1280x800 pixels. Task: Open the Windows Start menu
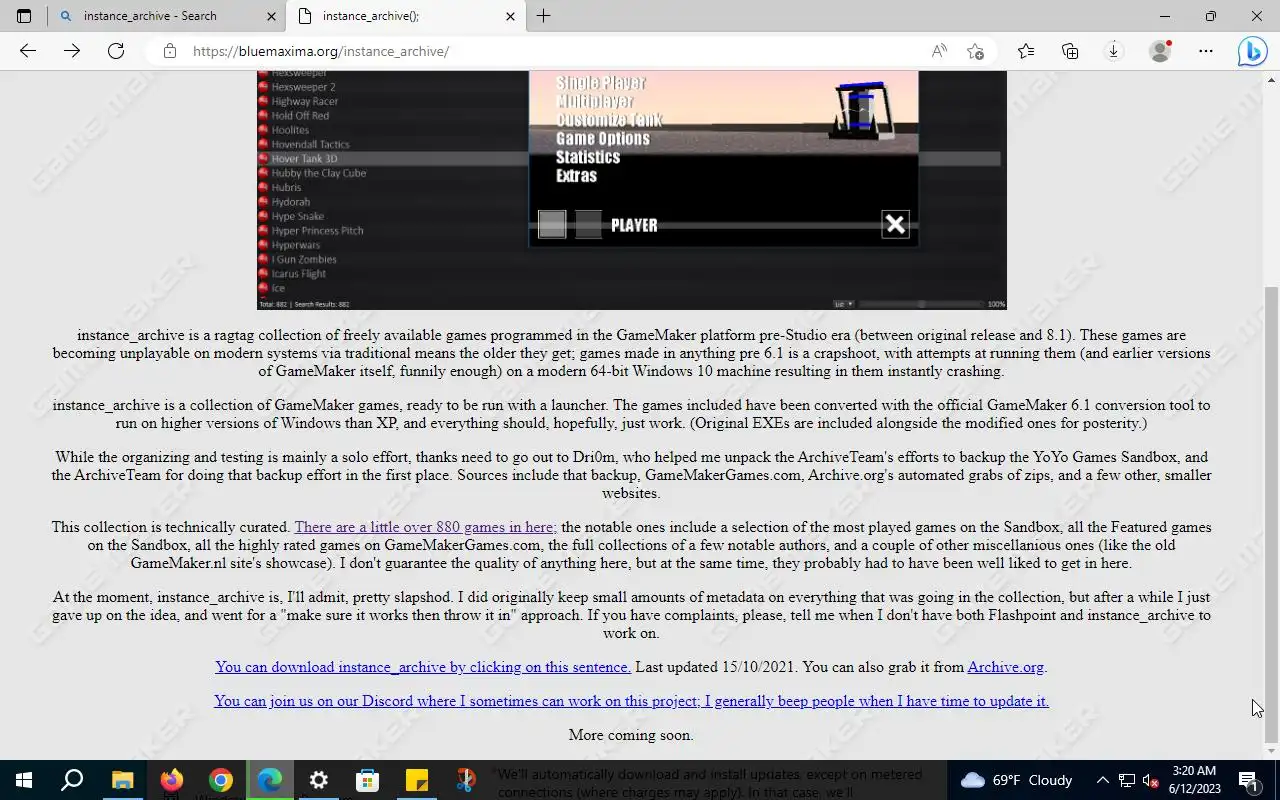(24, 780)
